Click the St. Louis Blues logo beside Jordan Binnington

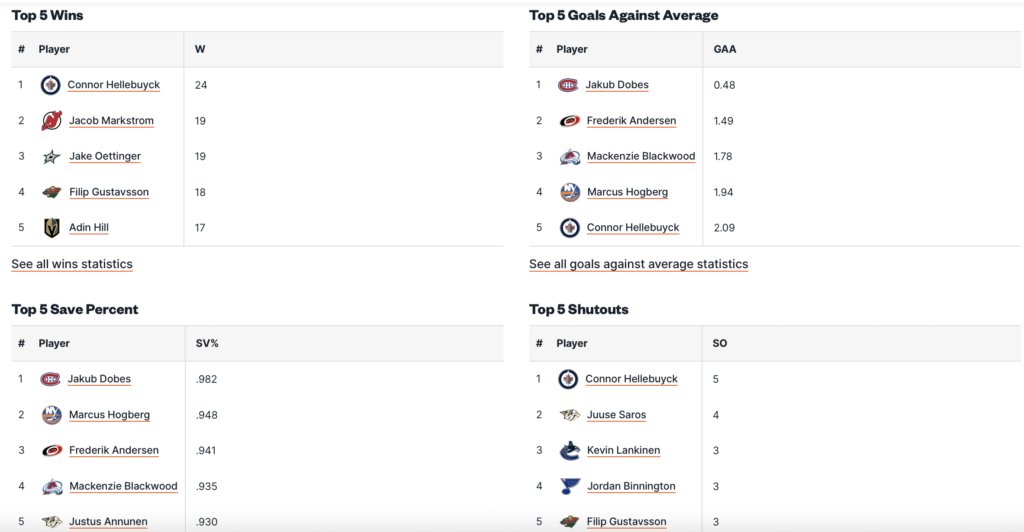pos(569,487)
